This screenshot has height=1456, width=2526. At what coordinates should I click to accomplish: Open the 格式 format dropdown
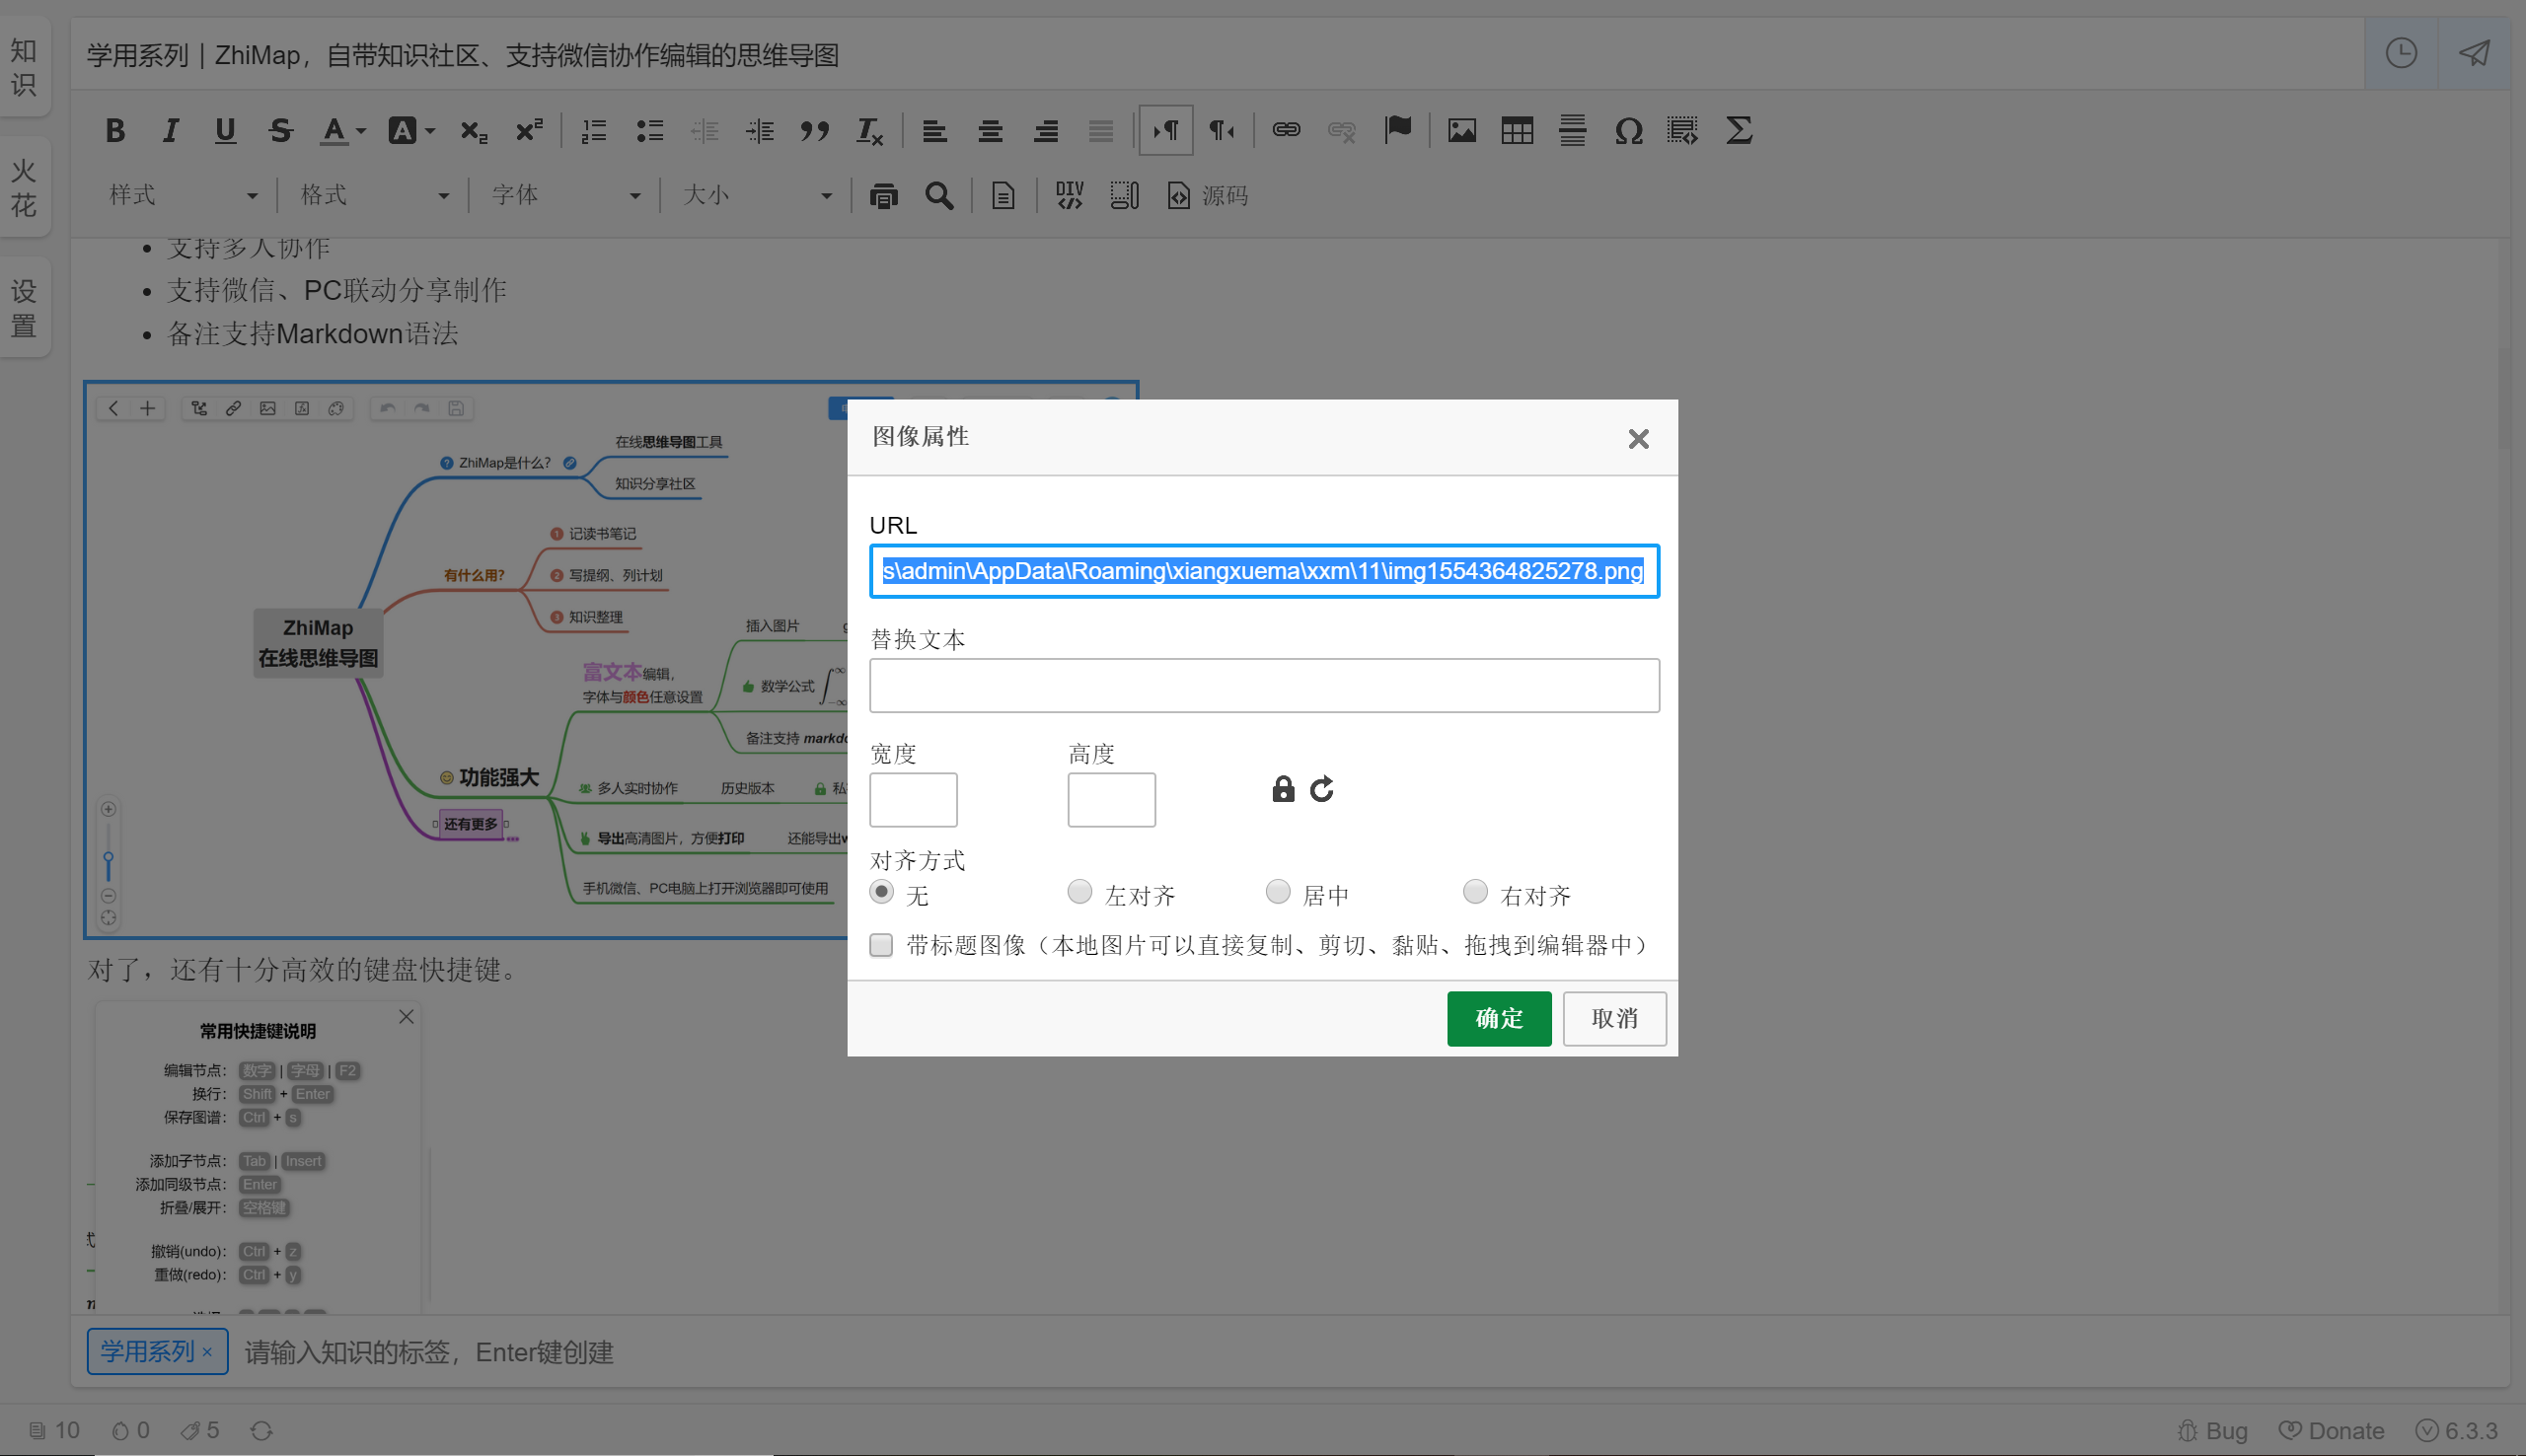(375, 196)
